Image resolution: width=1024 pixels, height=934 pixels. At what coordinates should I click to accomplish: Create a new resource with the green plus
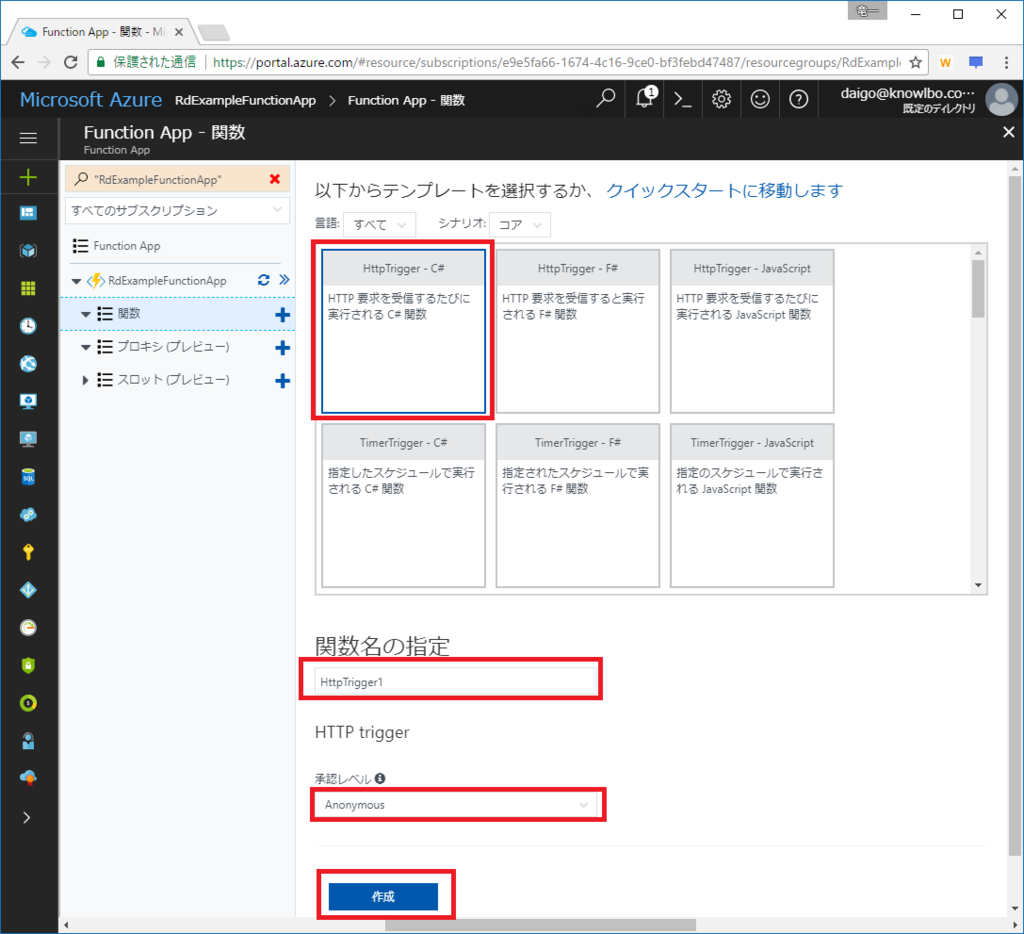(x=29, y=176)
